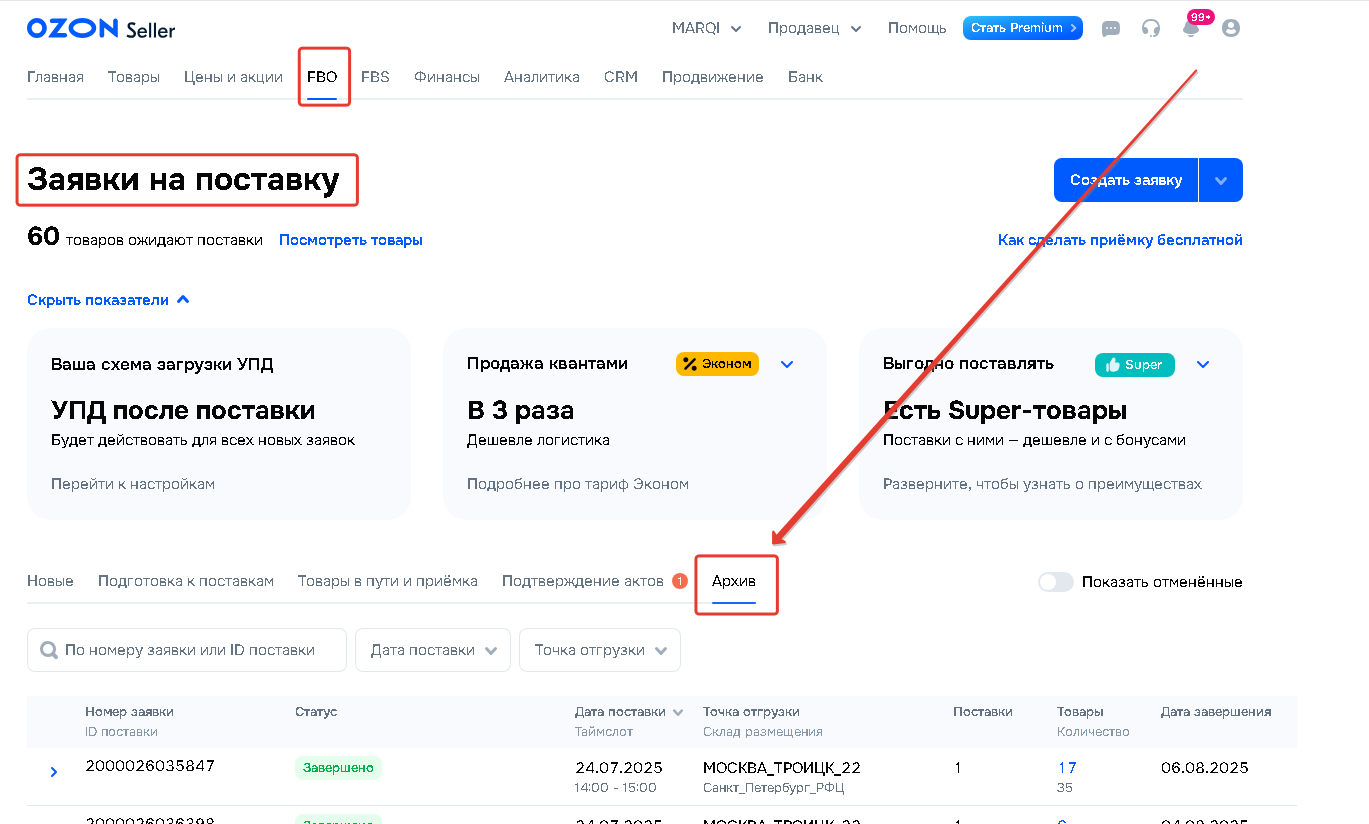Click the search magnifier icon
1369x824 pixels.
pyautogui.click(x=48, y=650)
